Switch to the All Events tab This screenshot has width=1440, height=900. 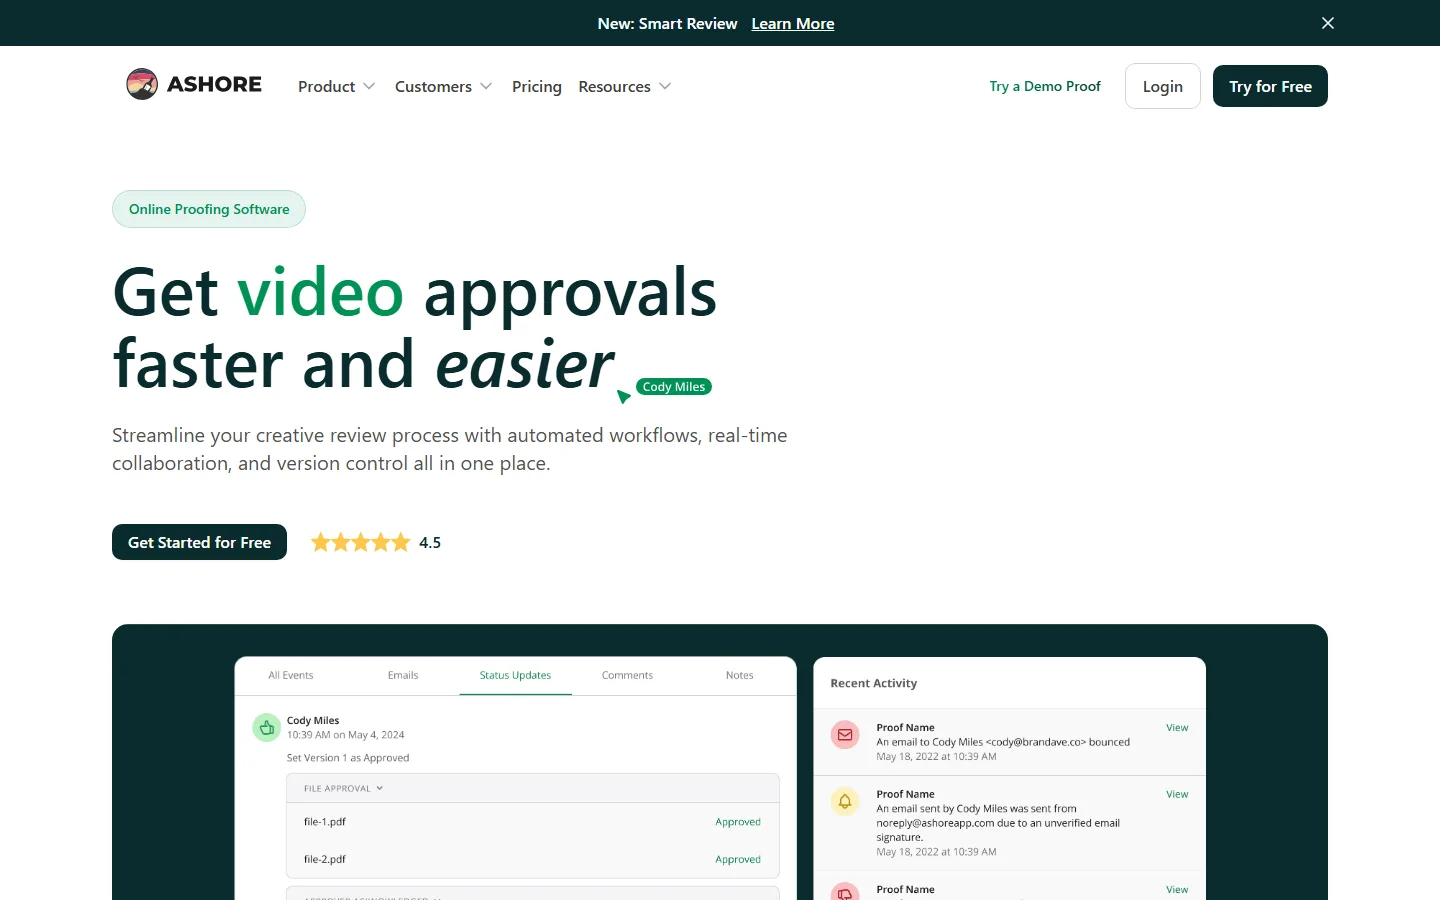click(291, 675)
